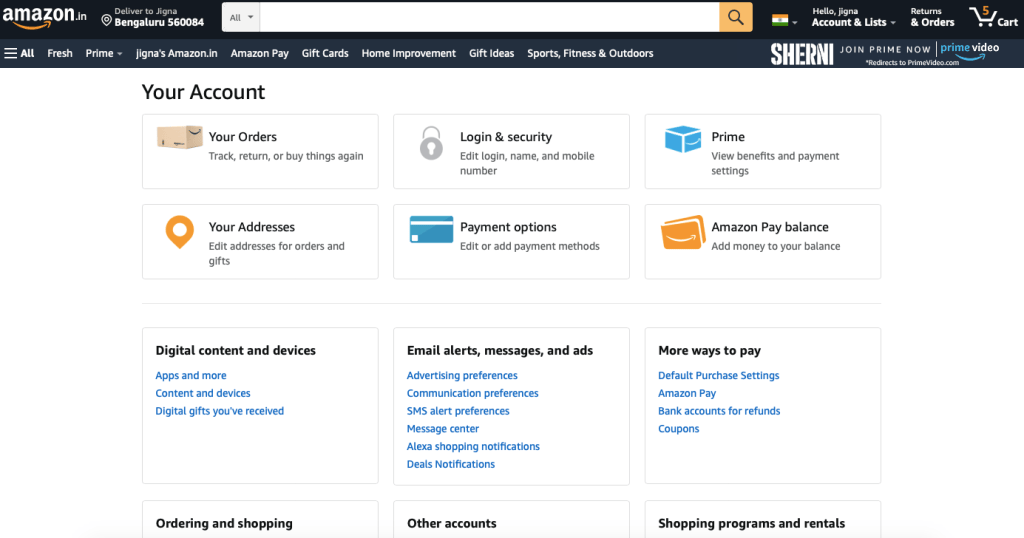Click the Shopping programs and rentals heading
Screen dimensions: 1024x538
751,524
